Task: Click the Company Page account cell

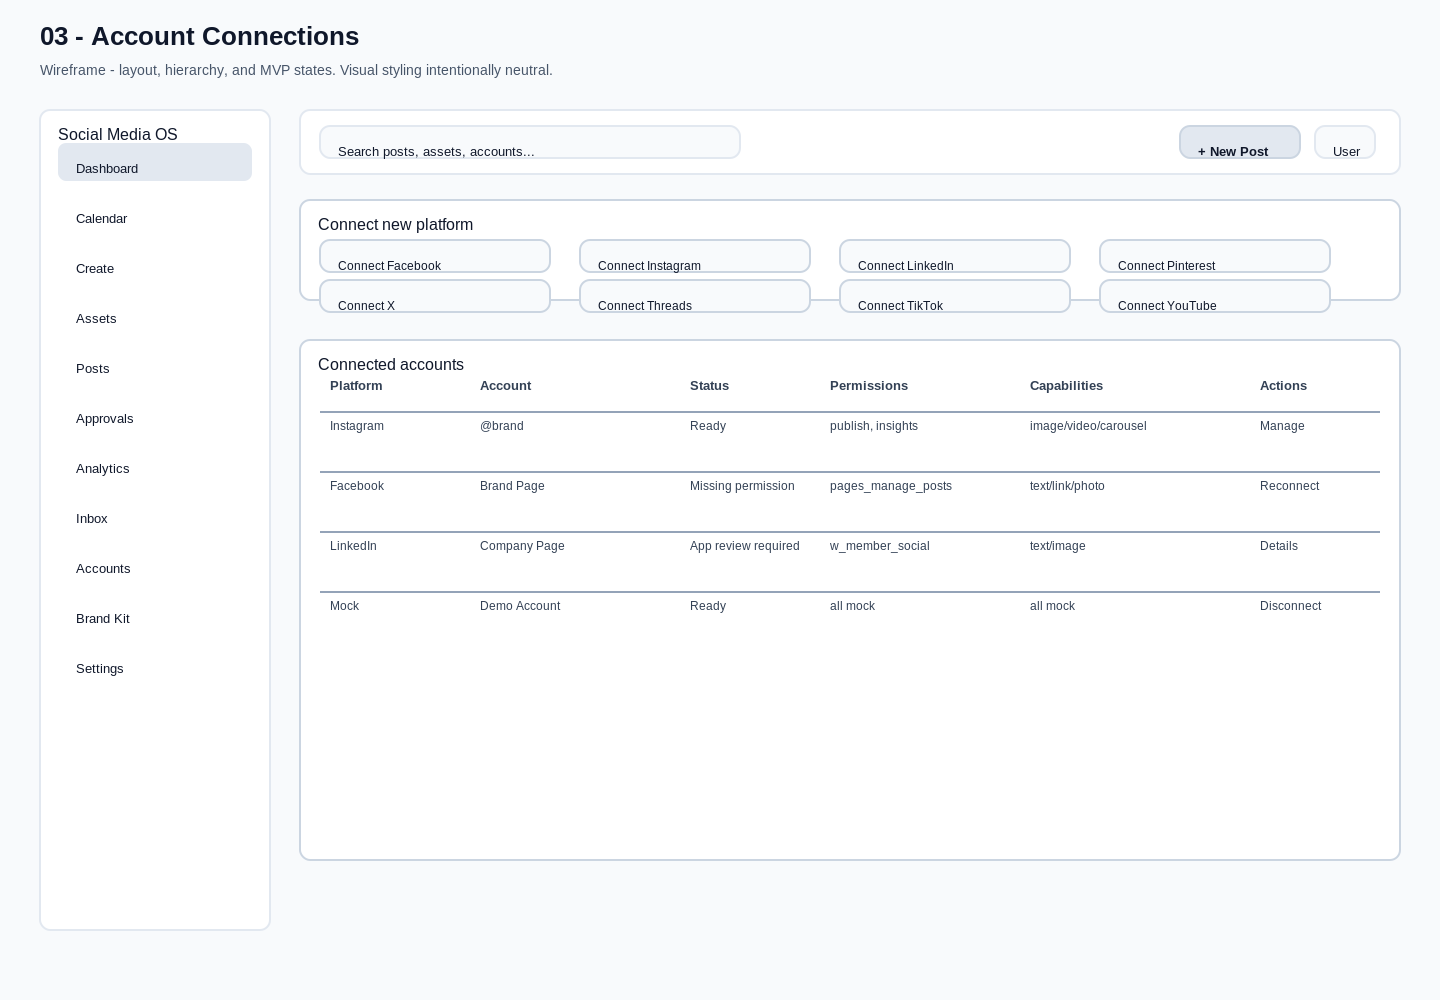Action: pyautogui.click(x=522, y=546)
